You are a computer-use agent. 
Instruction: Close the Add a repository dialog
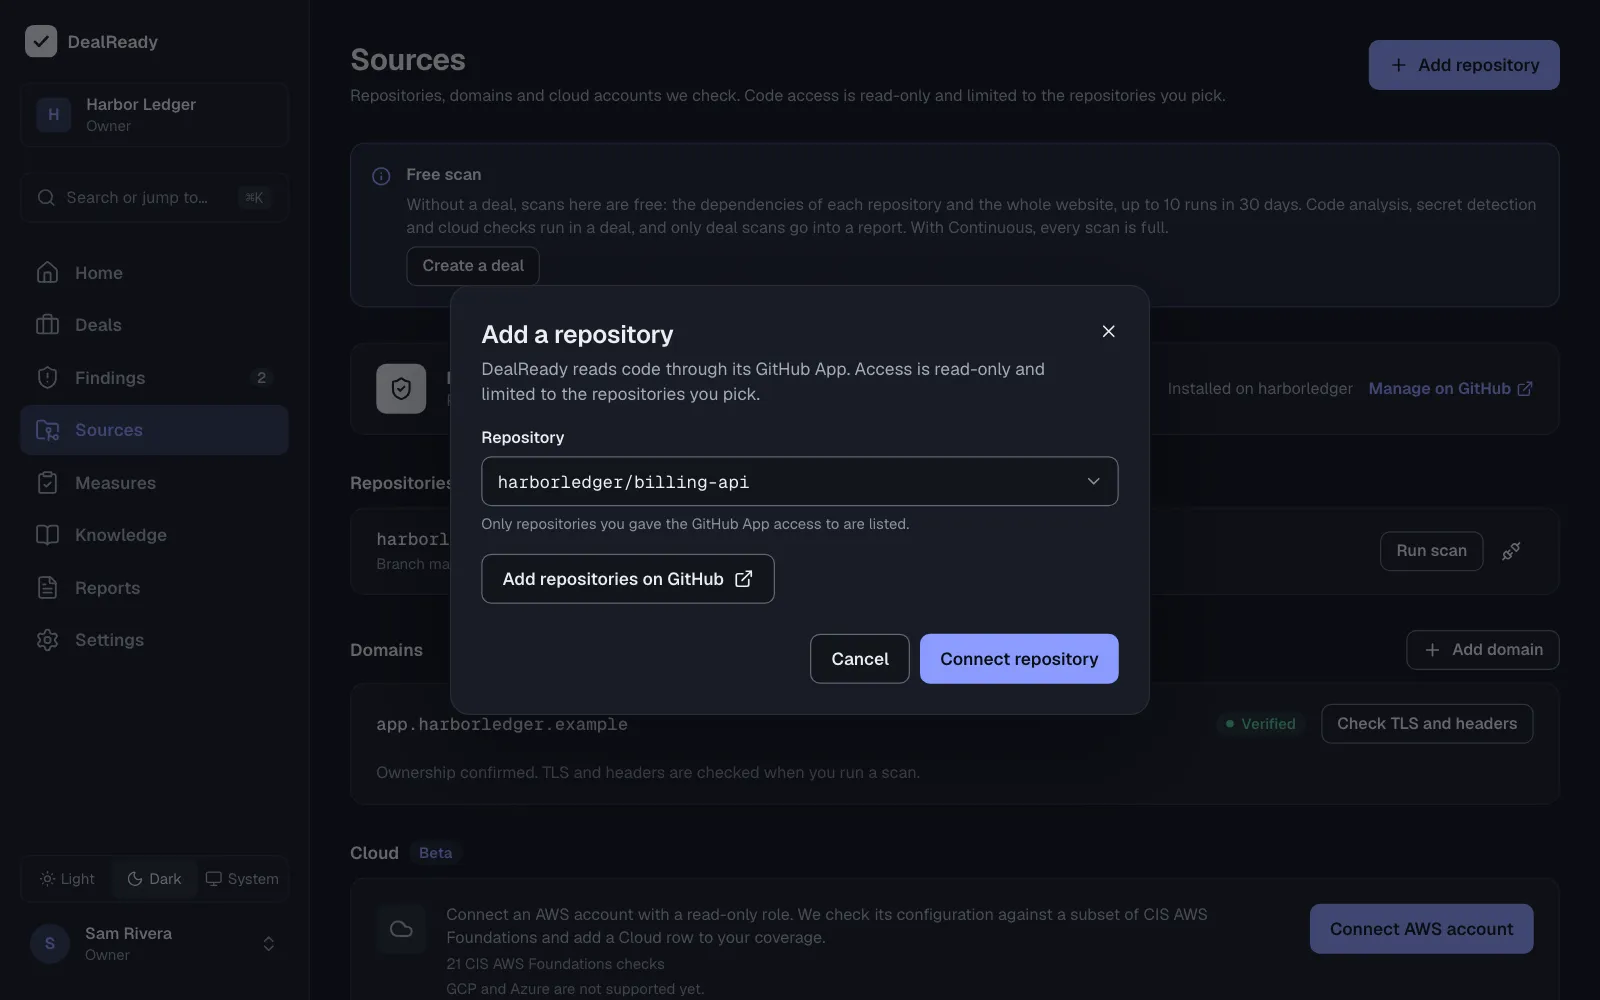click(1108, 331)
